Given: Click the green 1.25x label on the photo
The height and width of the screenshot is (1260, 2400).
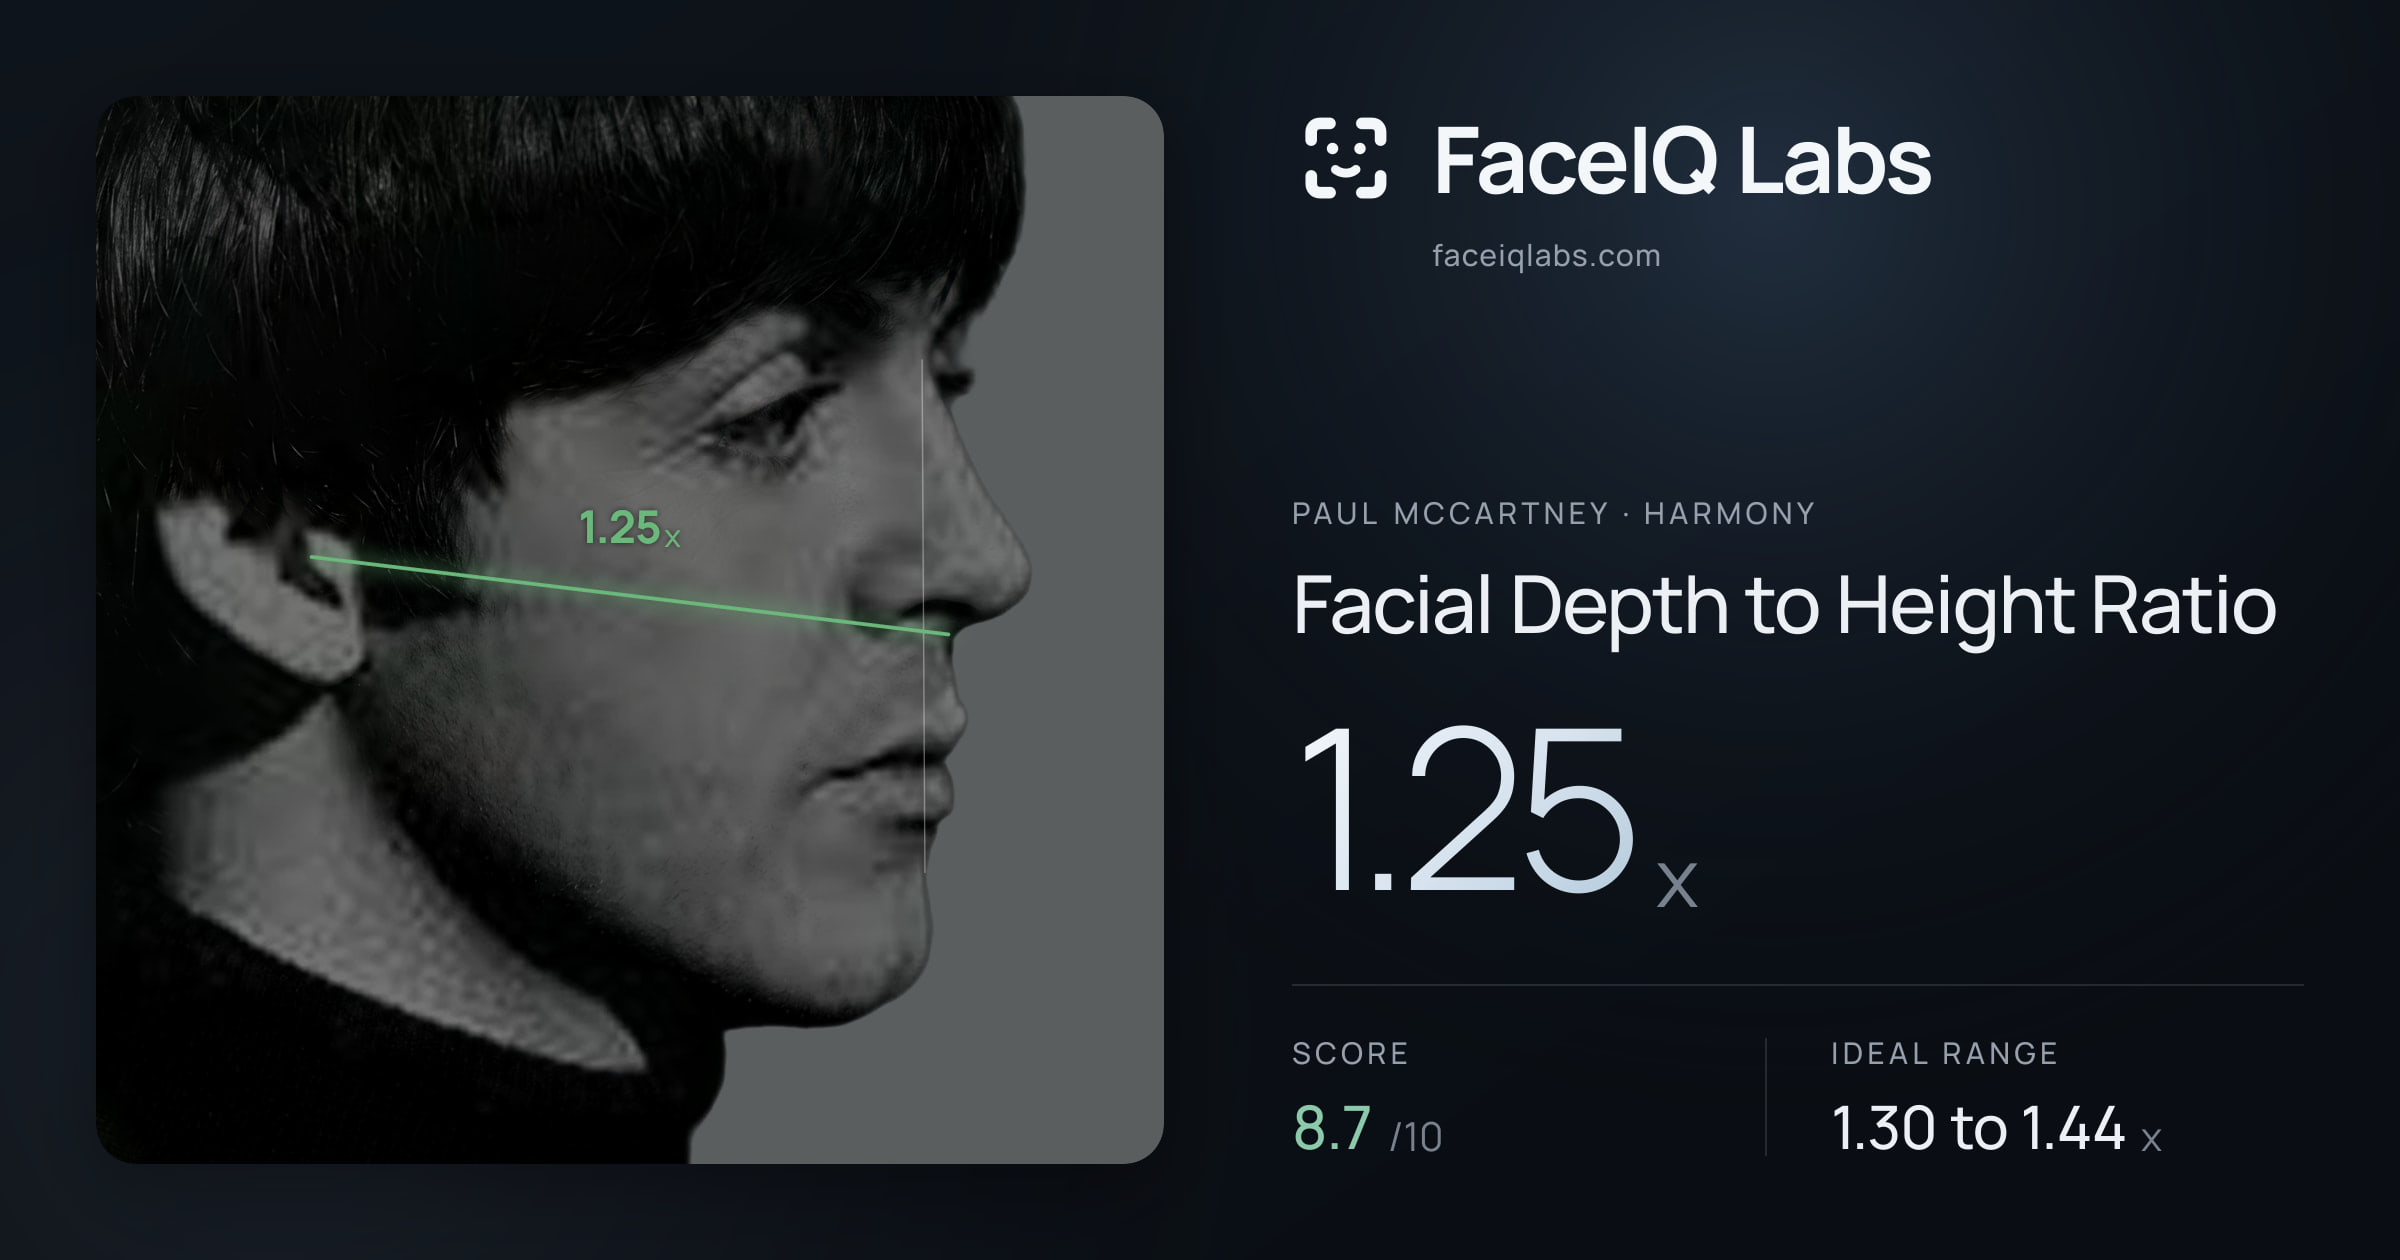Looking at the screenshot, I should (629, 528).
